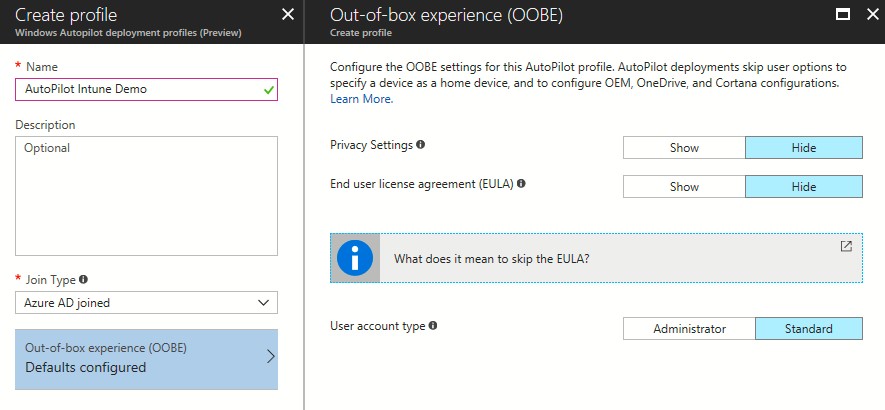The width and height of the screenshot is (885, 410).
Task: Click the Description text area
Action: [x=146, y=196]
